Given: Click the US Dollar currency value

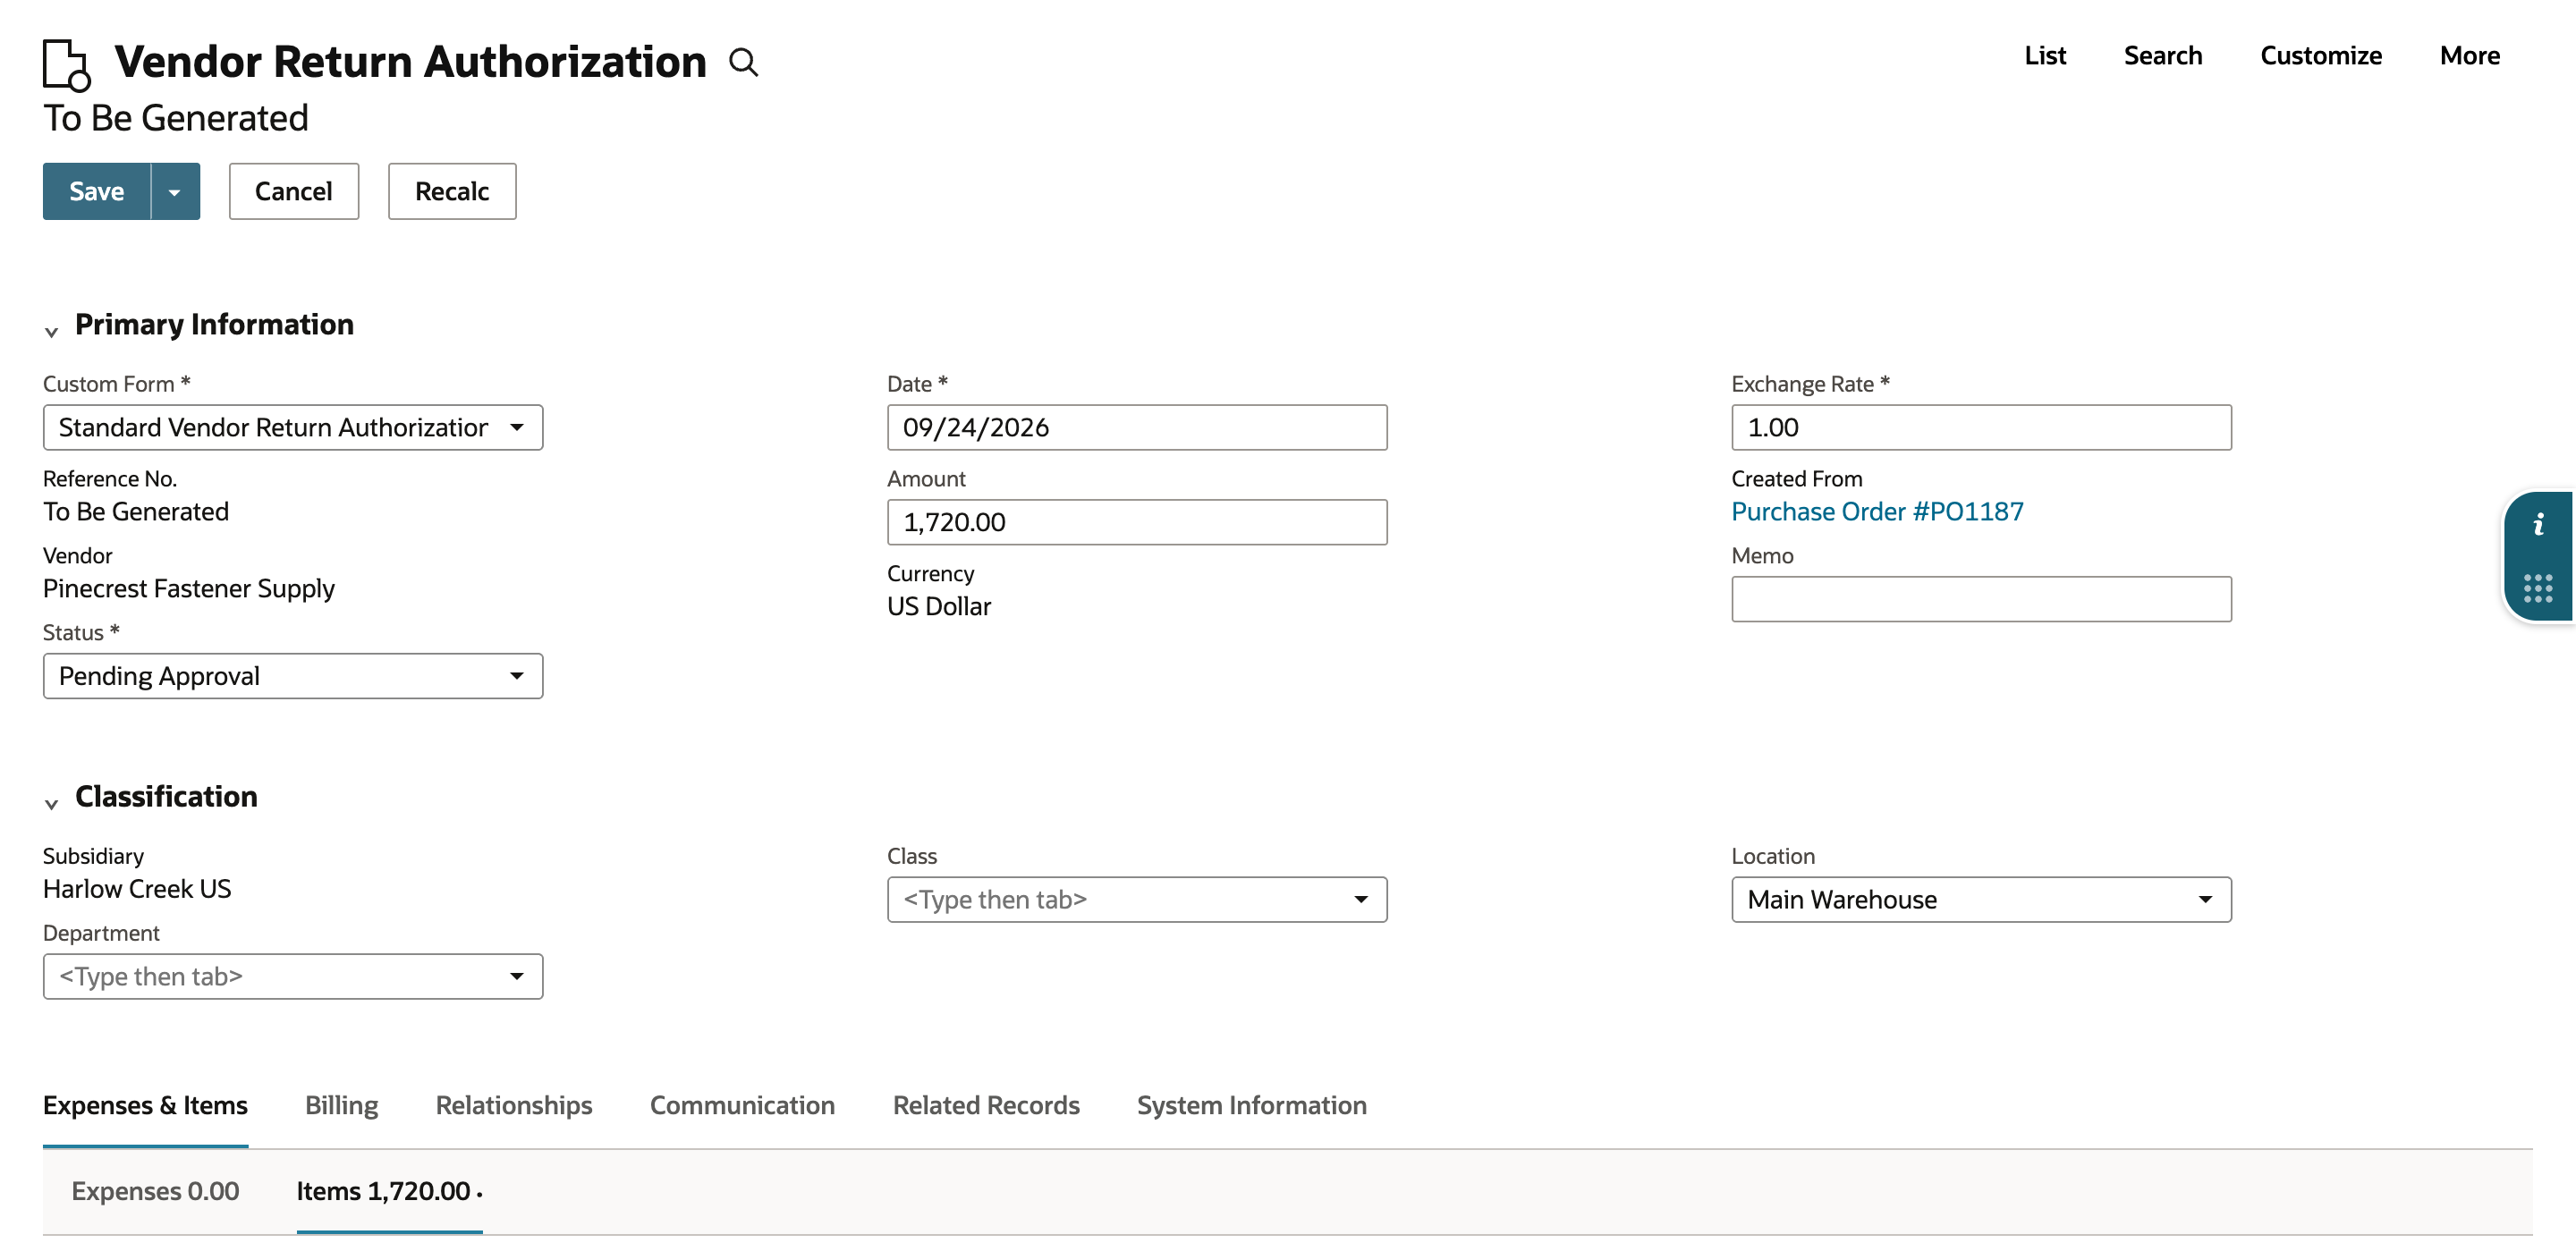Looking at the screenshot, I should pos(939,606).
